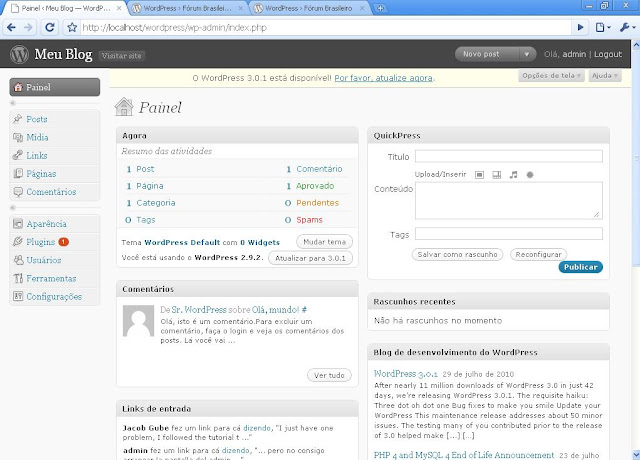Click in the QuickPress Conteúdo textarea
Viewport: 640px width, 460px height.
pyautogui.click(x=509, y=200)
